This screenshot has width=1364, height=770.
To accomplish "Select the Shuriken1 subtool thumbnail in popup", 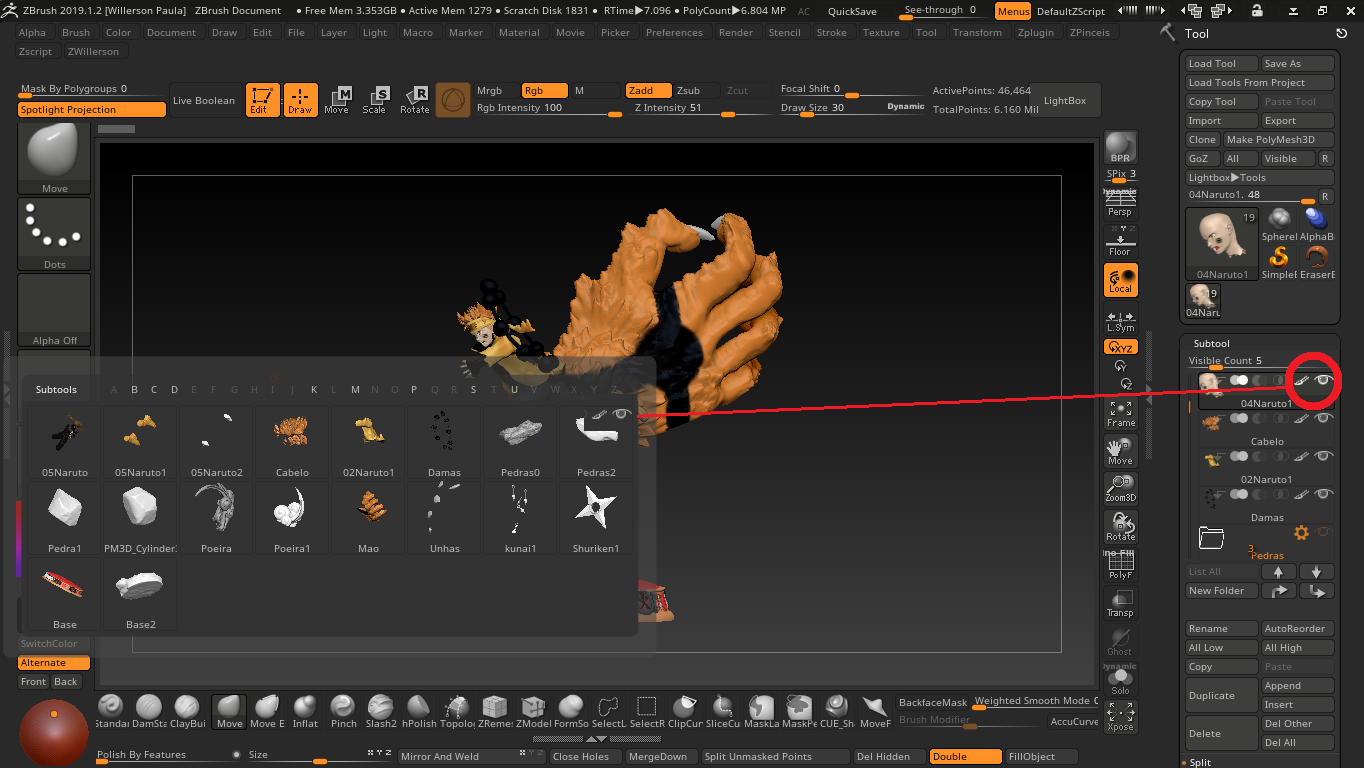I will point(595,519).
